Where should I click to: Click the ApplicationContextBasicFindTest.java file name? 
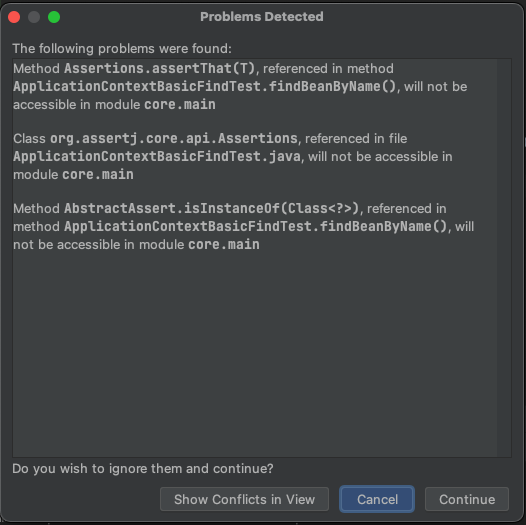(157, 157)
